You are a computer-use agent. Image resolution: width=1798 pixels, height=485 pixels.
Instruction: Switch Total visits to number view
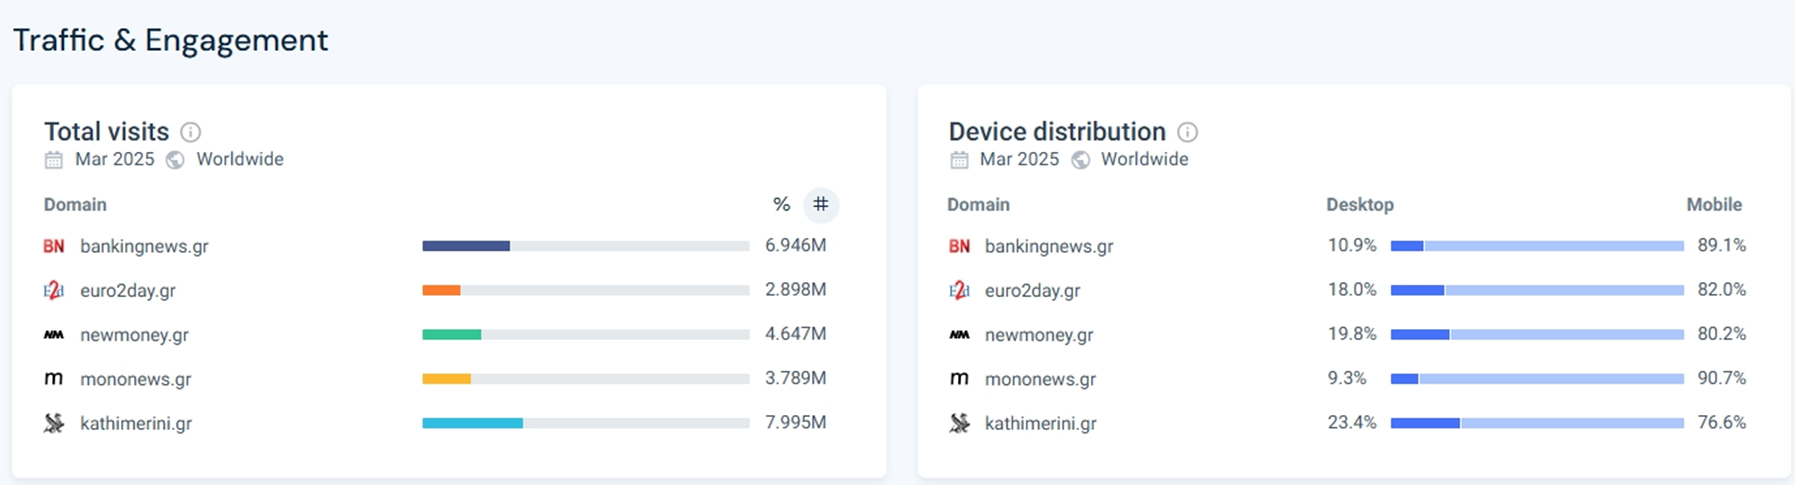point(821,205)
